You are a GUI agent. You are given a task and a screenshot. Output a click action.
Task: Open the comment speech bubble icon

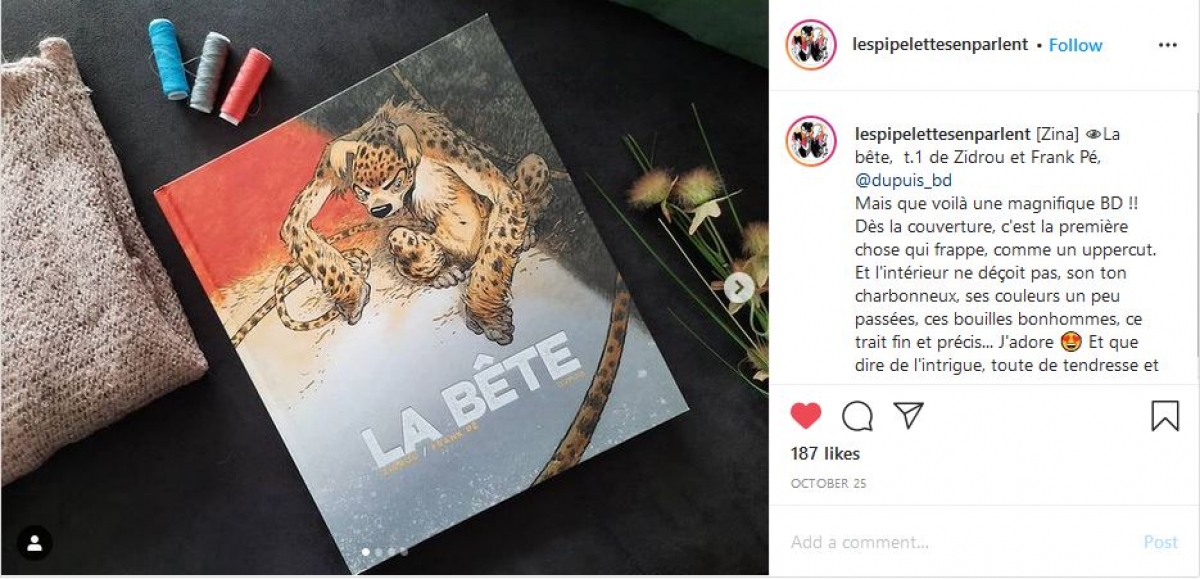coord(857,415)
